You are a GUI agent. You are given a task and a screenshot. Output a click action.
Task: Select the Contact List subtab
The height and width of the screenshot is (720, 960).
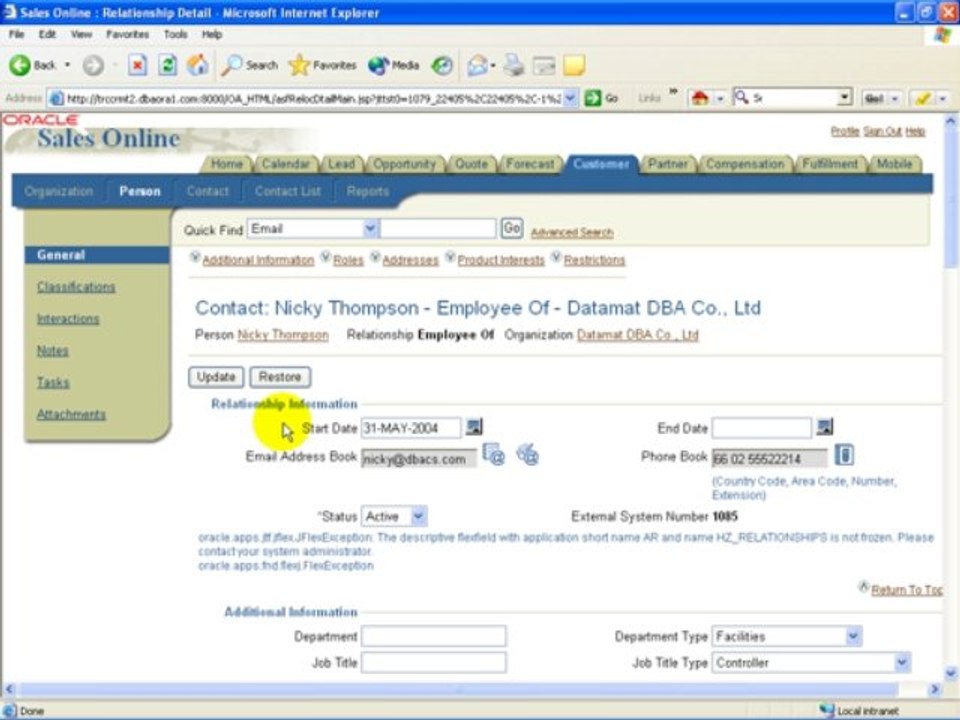[x=287, y=191]
